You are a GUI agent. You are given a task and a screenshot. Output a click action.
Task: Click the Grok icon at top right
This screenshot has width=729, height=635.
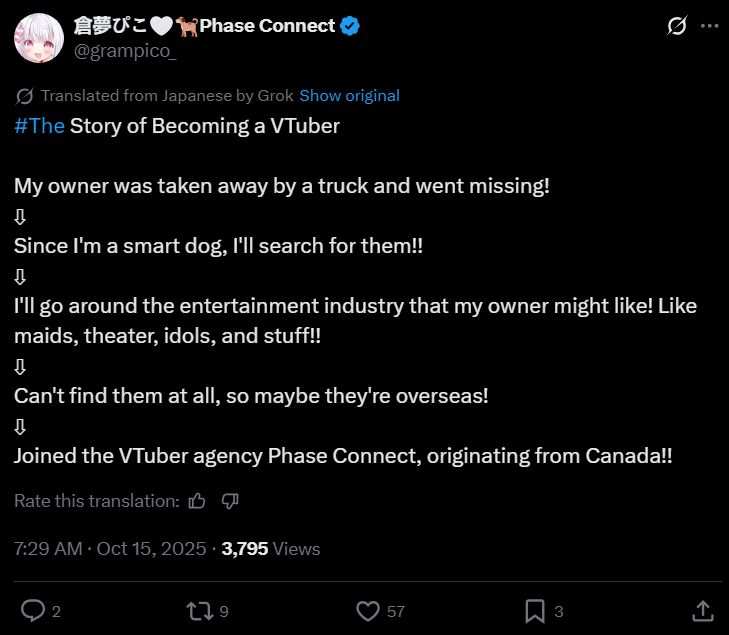point(676,26)
